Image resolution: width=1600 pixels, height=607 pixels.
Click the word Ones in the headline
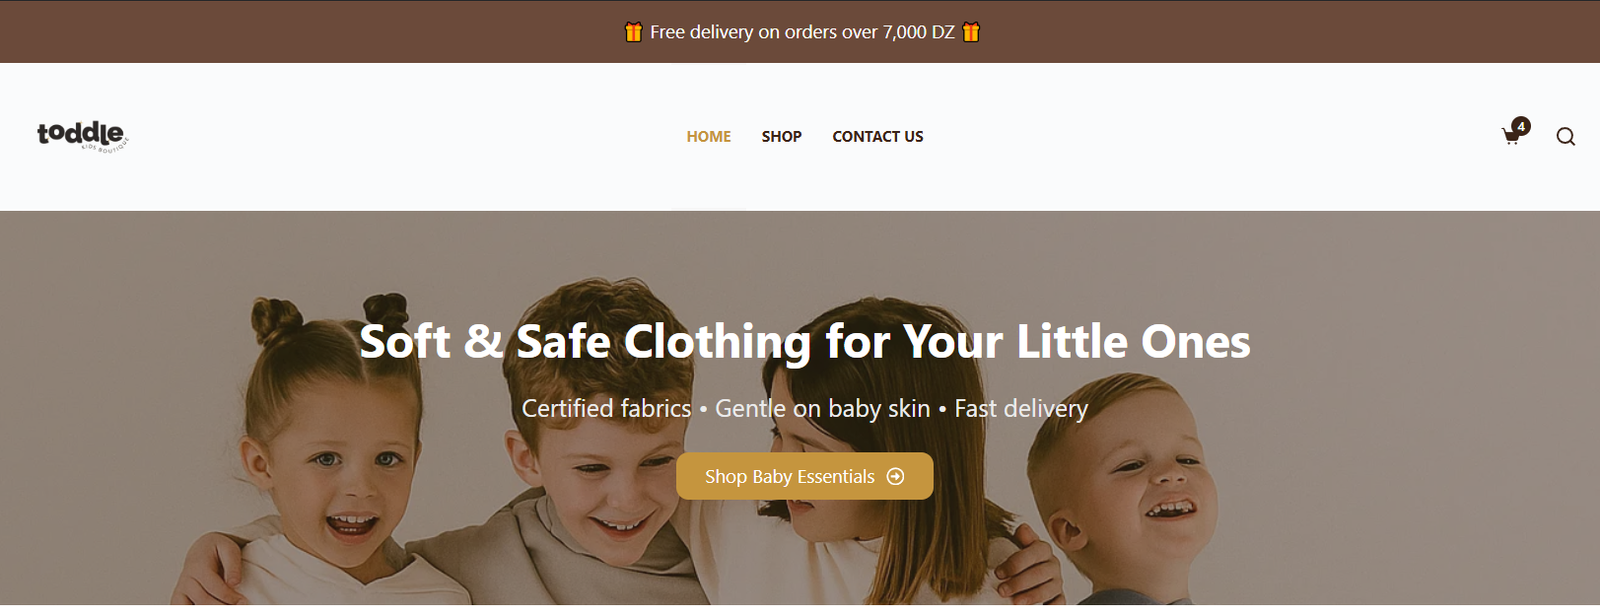[1196, 342]
